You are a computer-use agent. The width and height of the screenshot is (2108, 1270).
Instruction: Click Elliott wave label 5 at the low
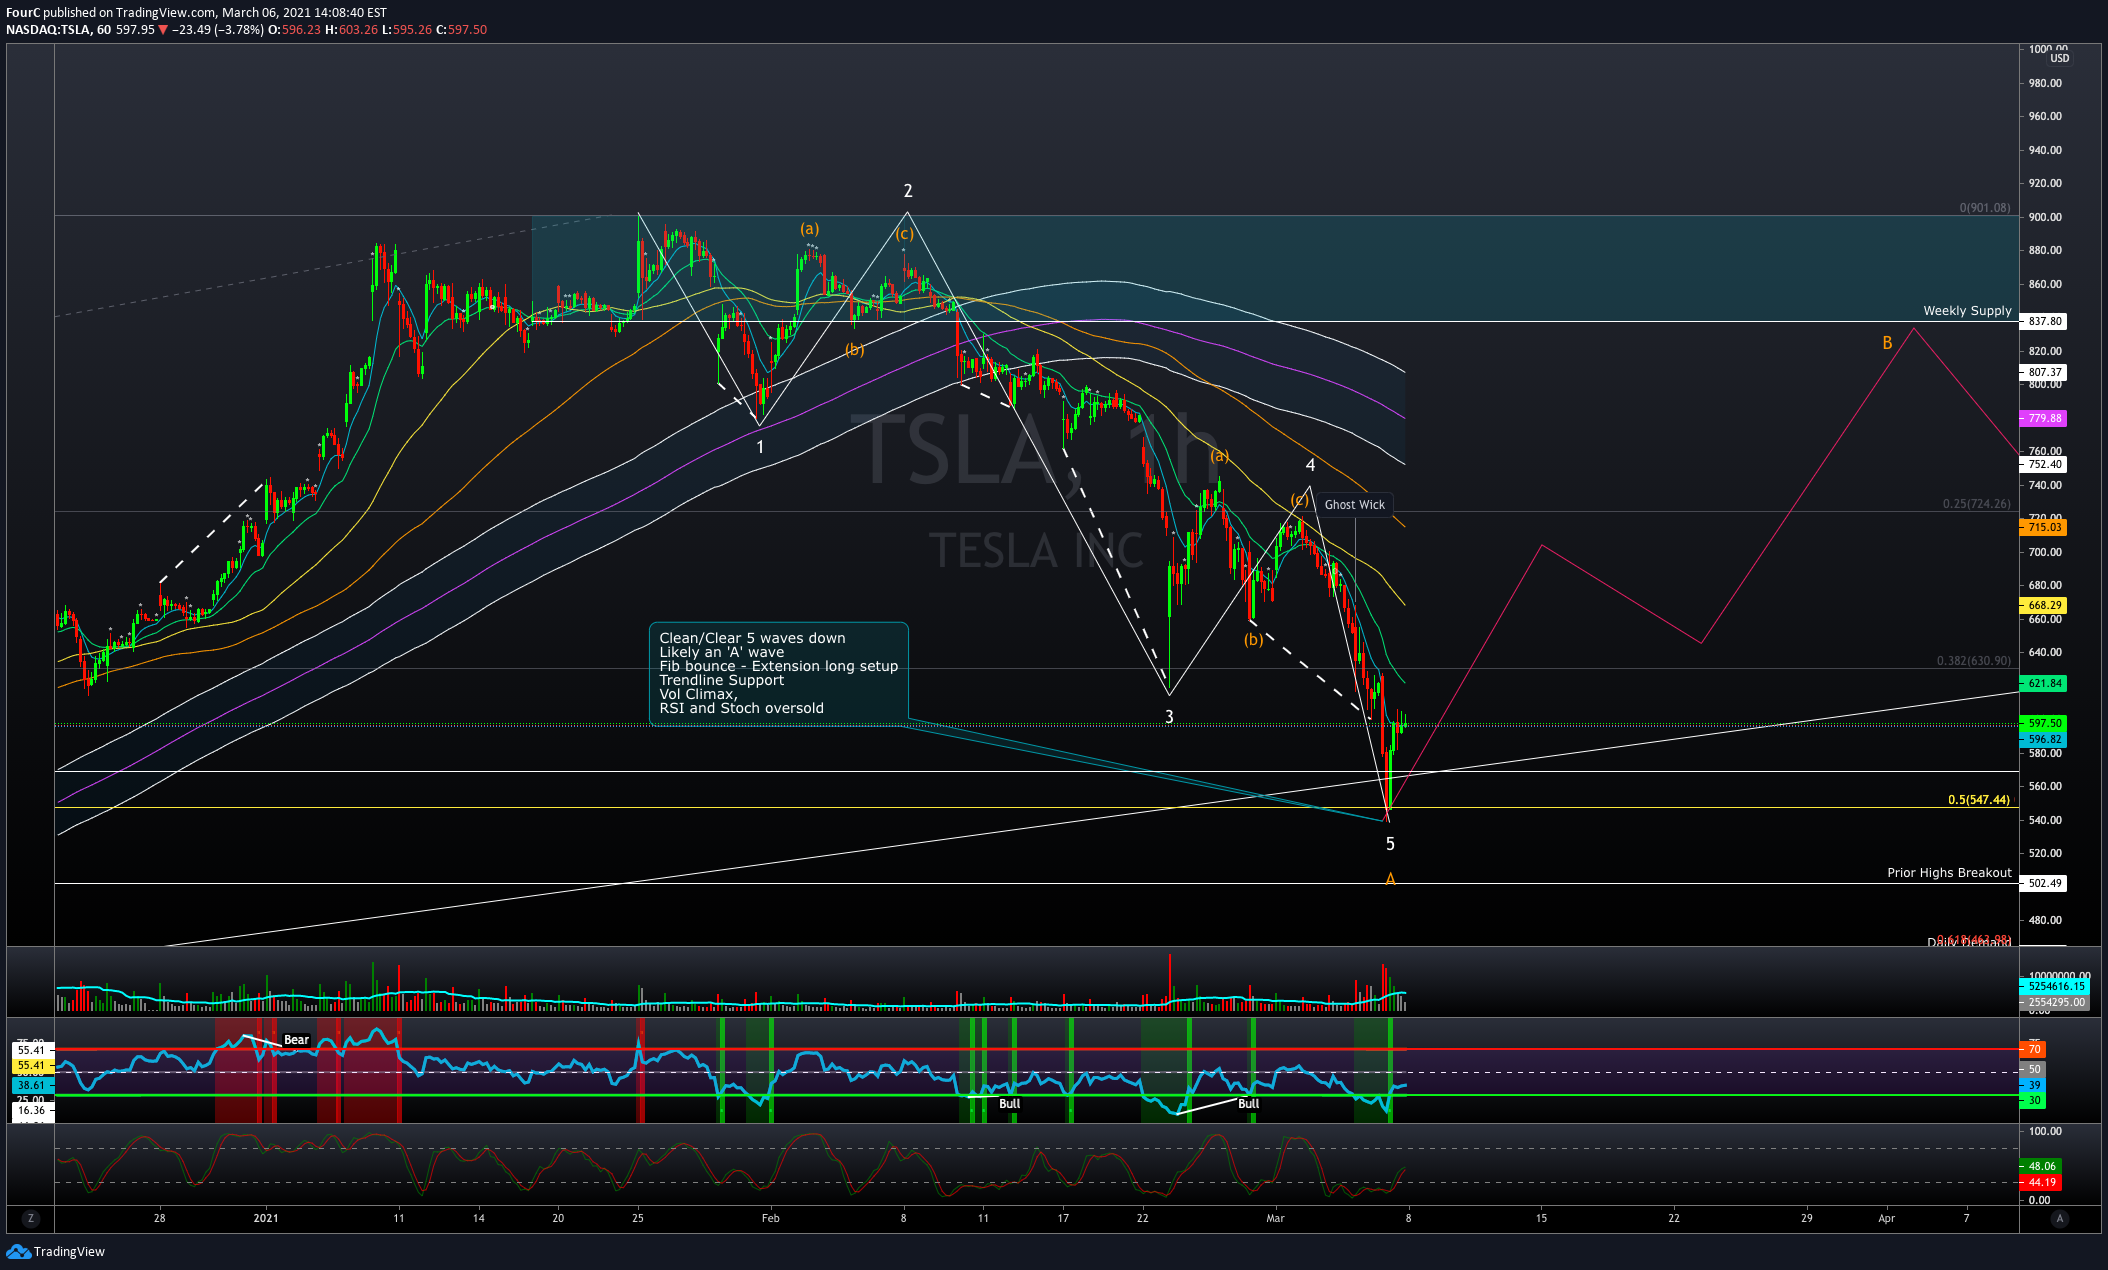pos(1390,844)
